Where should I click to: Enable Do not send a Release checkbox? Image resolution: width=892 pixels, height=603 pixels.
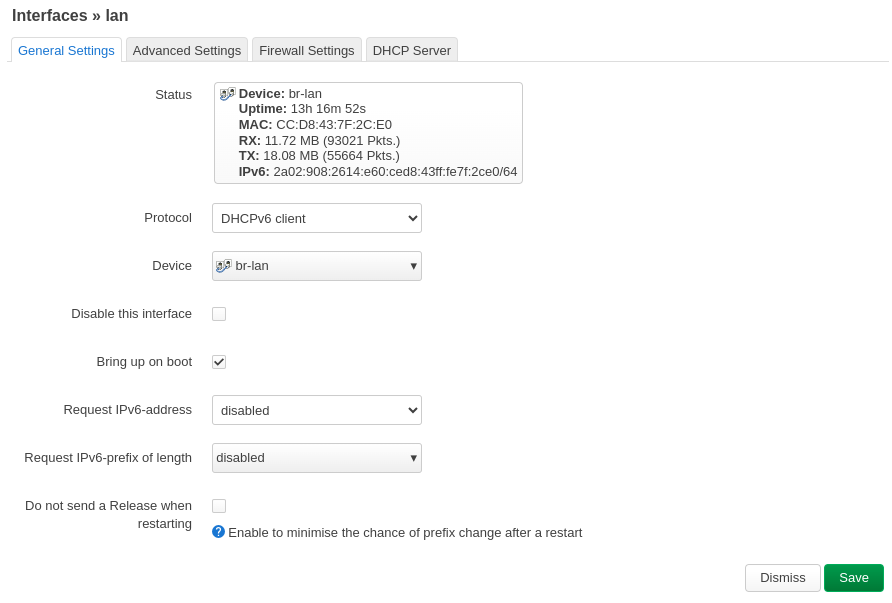(219, 506)
